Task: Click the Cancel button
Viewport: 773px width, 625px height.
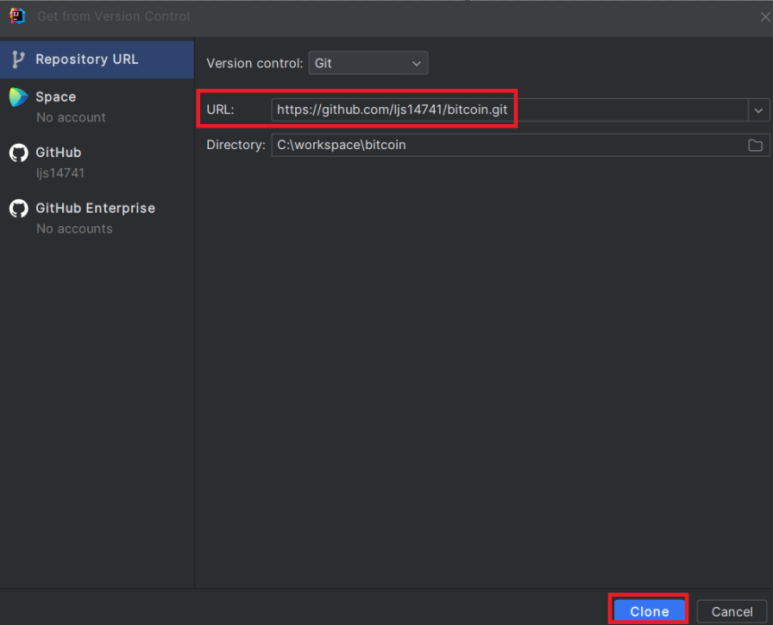Action: [x=732, y=612]
